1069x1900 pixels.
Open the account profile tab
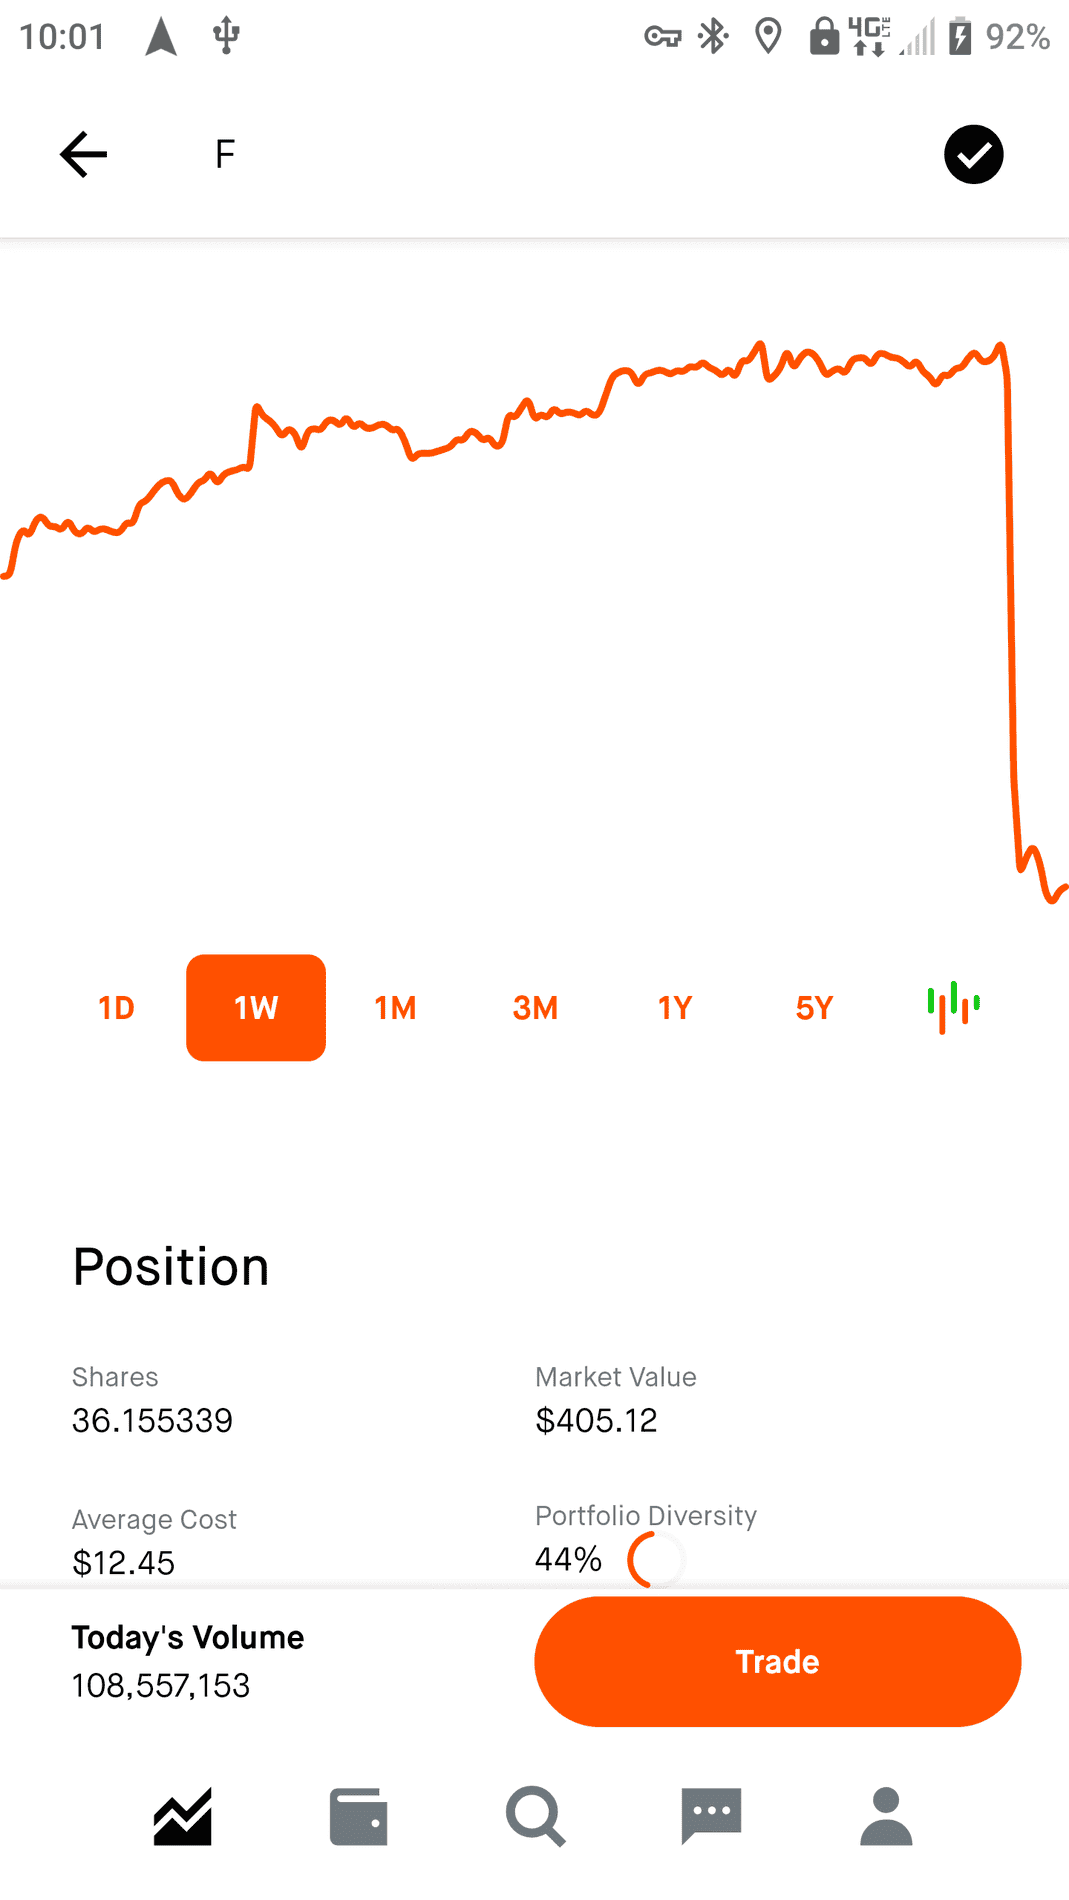[x=886, y=1816]
